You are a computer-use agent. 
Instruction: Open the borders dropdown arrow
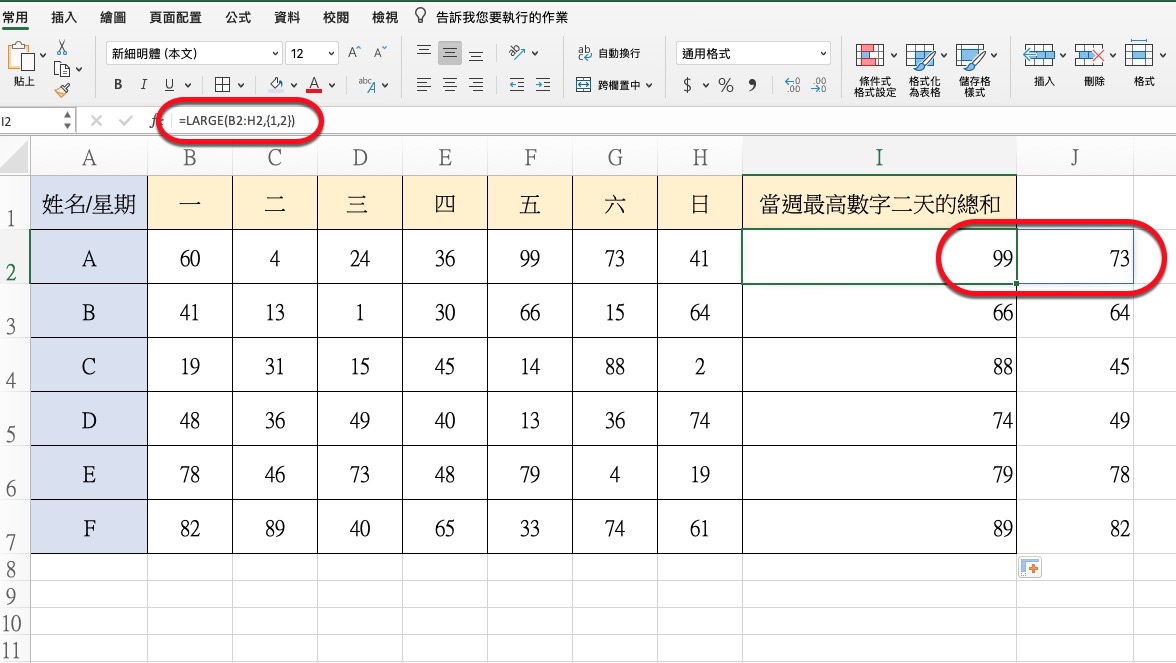pyautogui.click(x=241, y=86)
